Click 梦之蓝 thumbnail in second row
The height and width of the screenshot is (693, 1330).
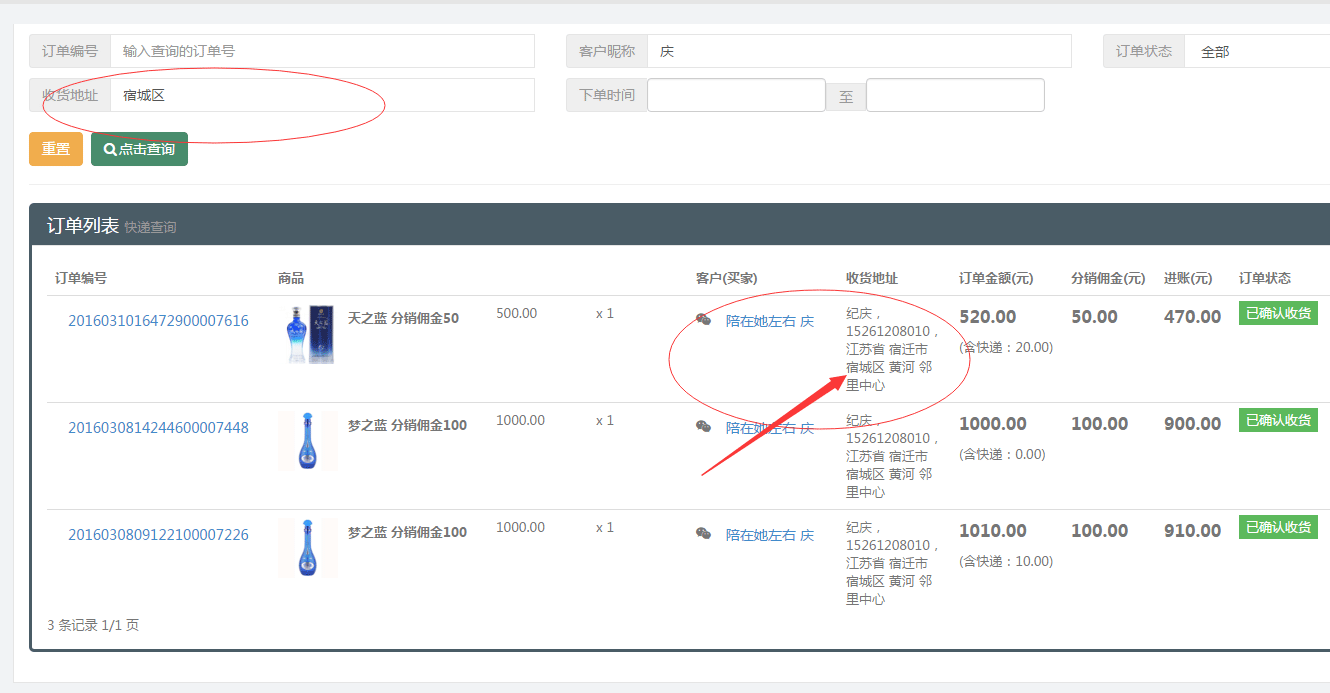pos(308,441)
